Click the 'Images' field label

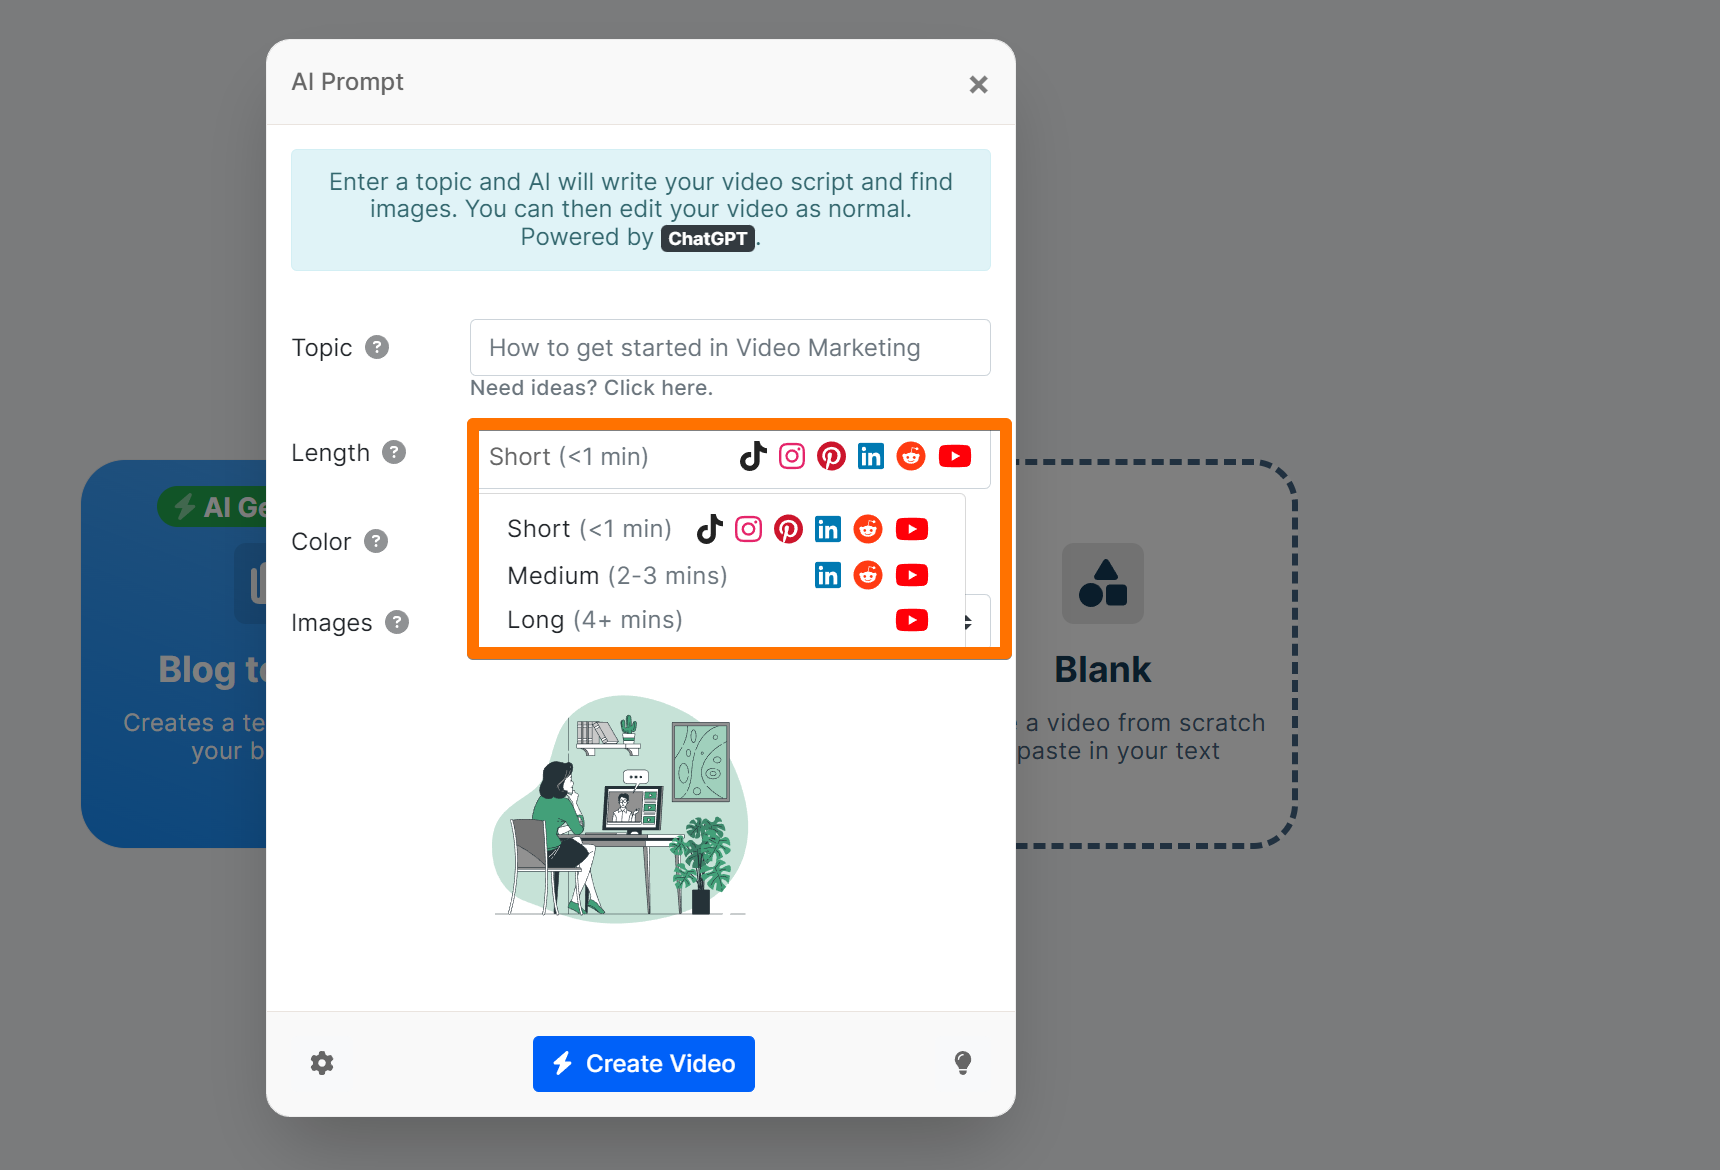(x=331, y=623)
